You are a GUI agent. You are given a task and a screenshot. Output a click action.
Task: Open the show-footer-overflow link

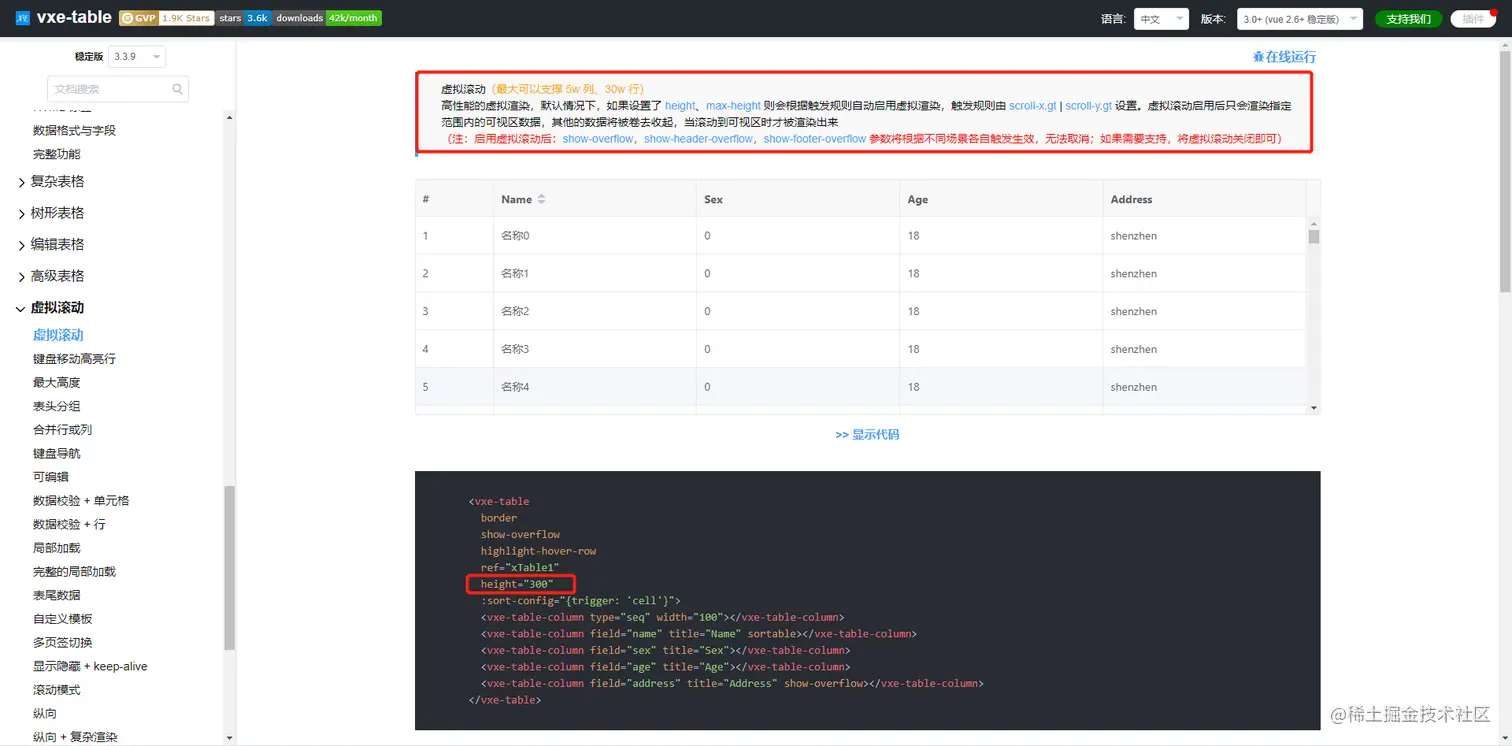tap(815, 139)
